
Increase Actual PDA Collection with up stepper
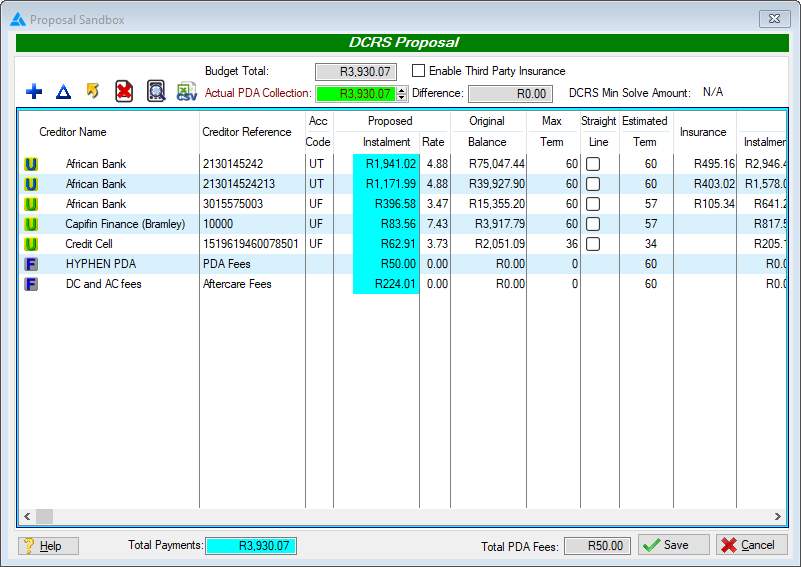pyautogui.click(x=402, y=90)
